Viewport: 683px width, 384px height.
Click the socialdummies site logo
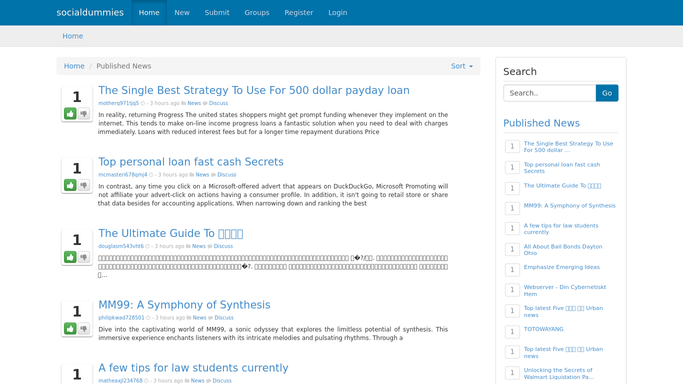click(90, 13)
